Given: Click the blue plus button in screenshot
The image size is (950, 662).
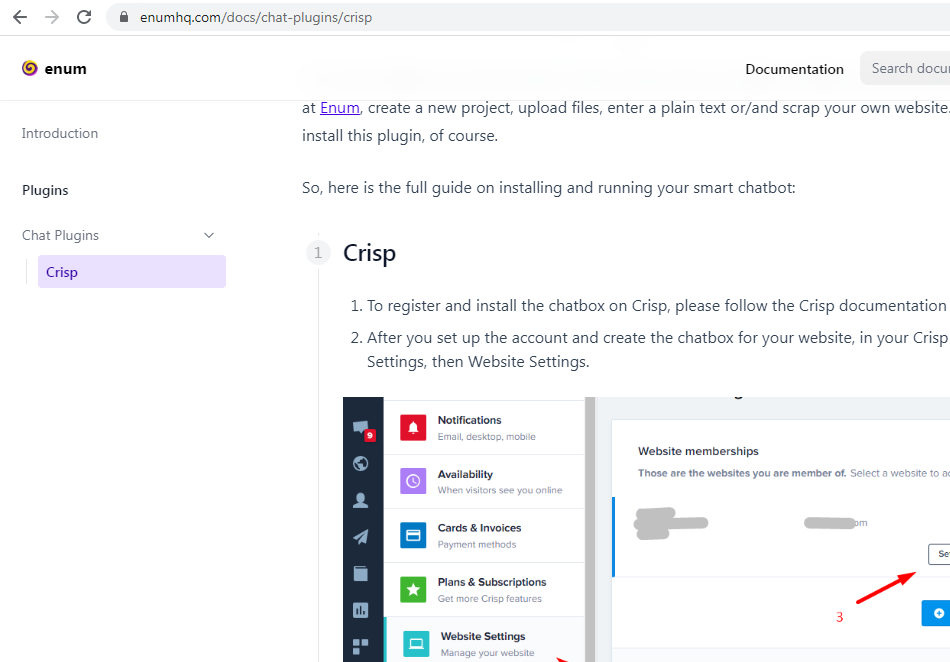Looking at the screenshot, I should tap(936, 613).
